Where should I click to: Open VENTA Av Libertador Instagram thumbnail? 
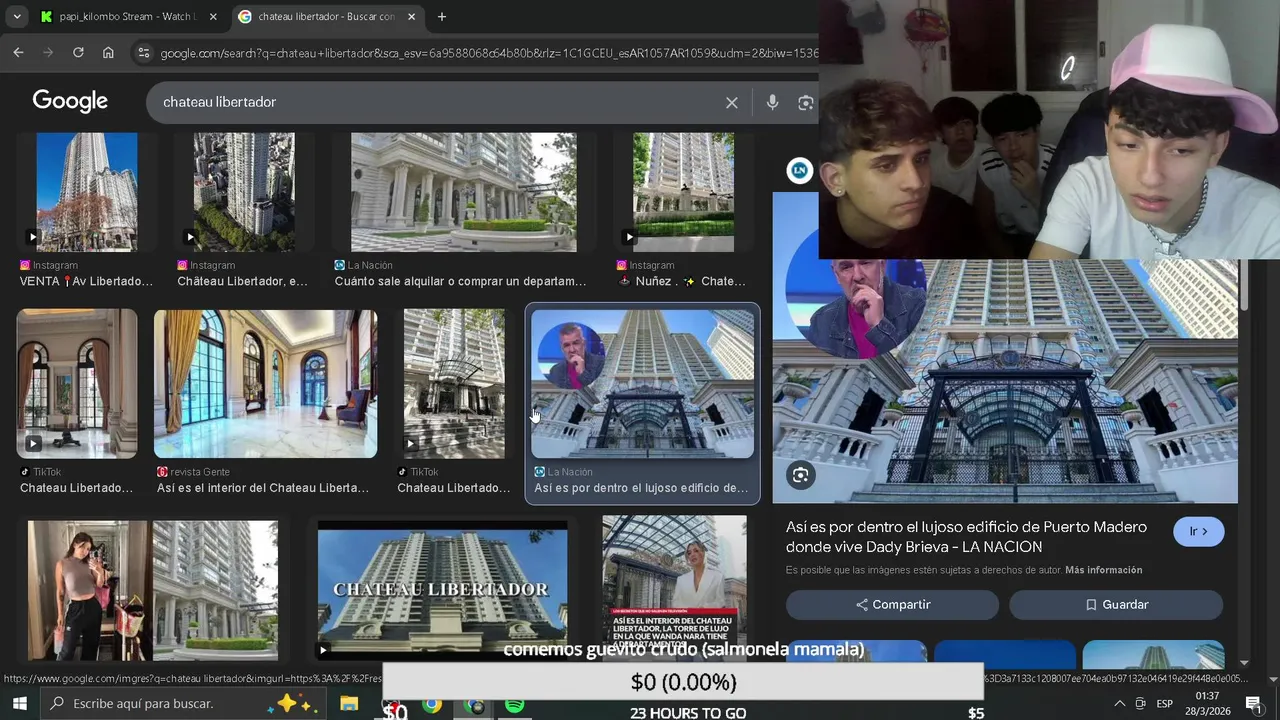(87, 192)
